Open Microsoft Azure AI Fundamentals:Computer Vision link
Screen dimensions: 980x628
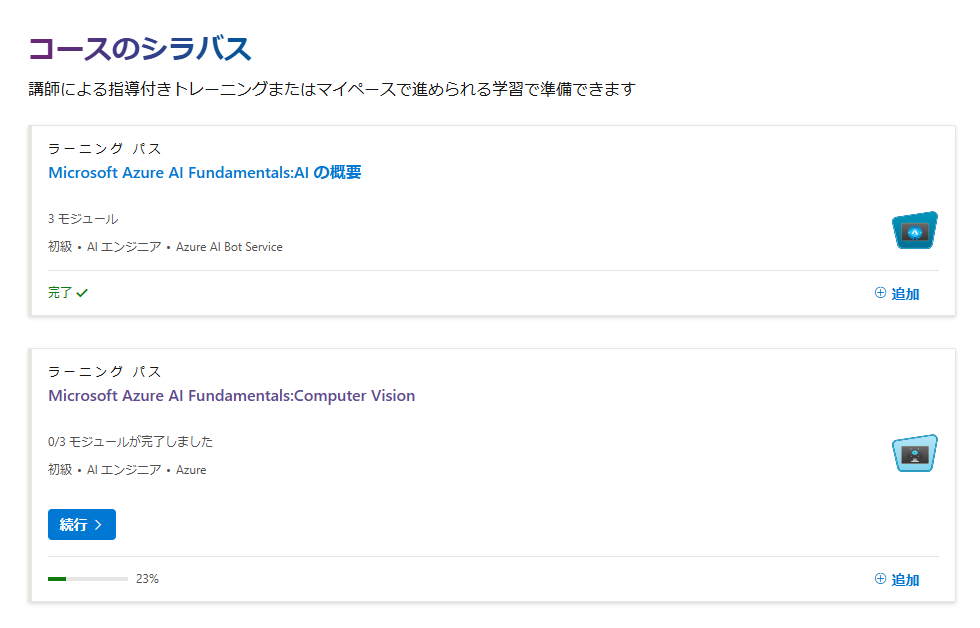tap(231, 396)
